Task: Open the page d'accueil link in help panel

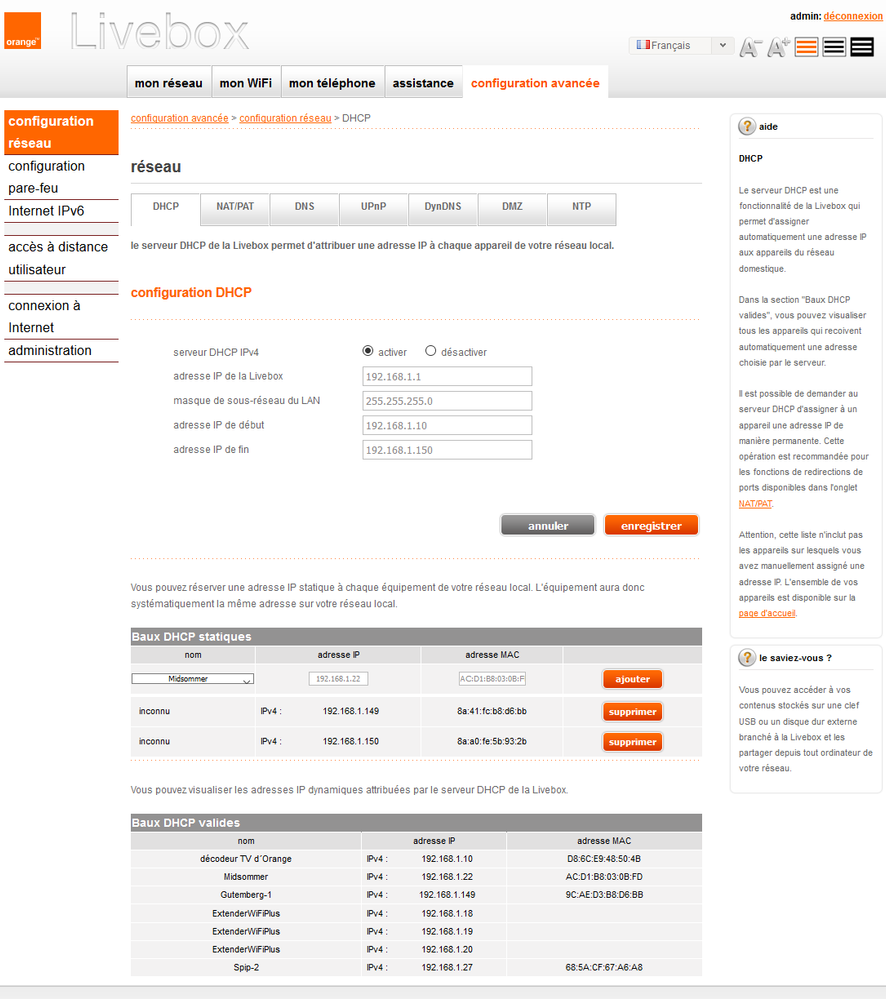Action: point(767,613)
